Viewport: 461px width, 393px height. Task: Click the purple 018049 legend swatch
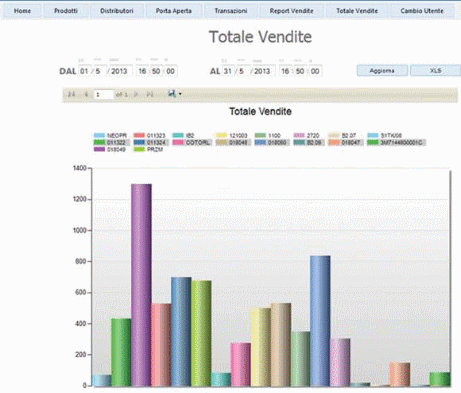click(x=99, y=150)
